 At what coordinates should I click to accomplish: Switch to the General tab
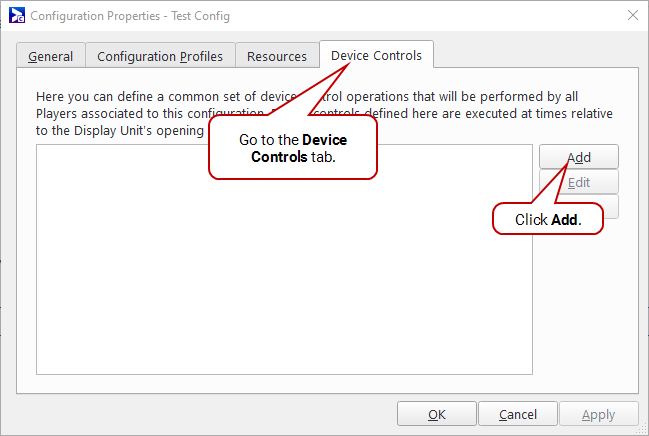[x=51, y=56]
